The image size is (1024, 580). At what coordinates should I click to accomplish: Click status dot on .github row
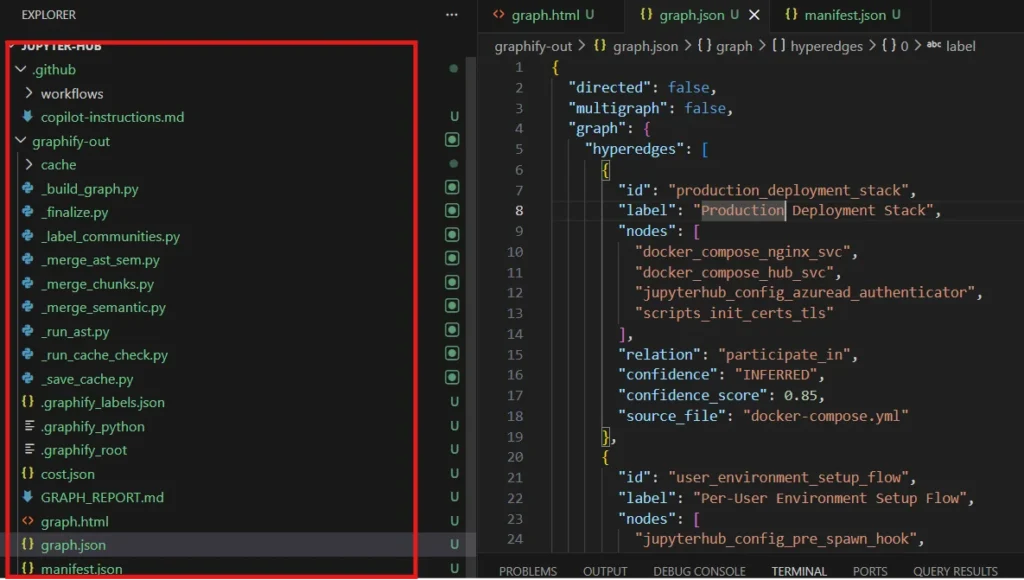point(453,69)
